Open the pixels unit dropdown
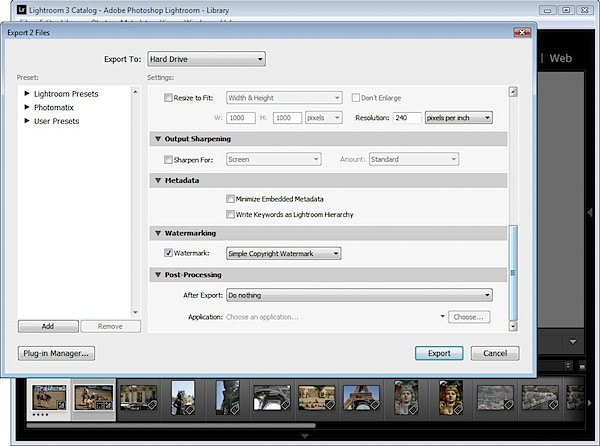 click(x=323, y=118)
